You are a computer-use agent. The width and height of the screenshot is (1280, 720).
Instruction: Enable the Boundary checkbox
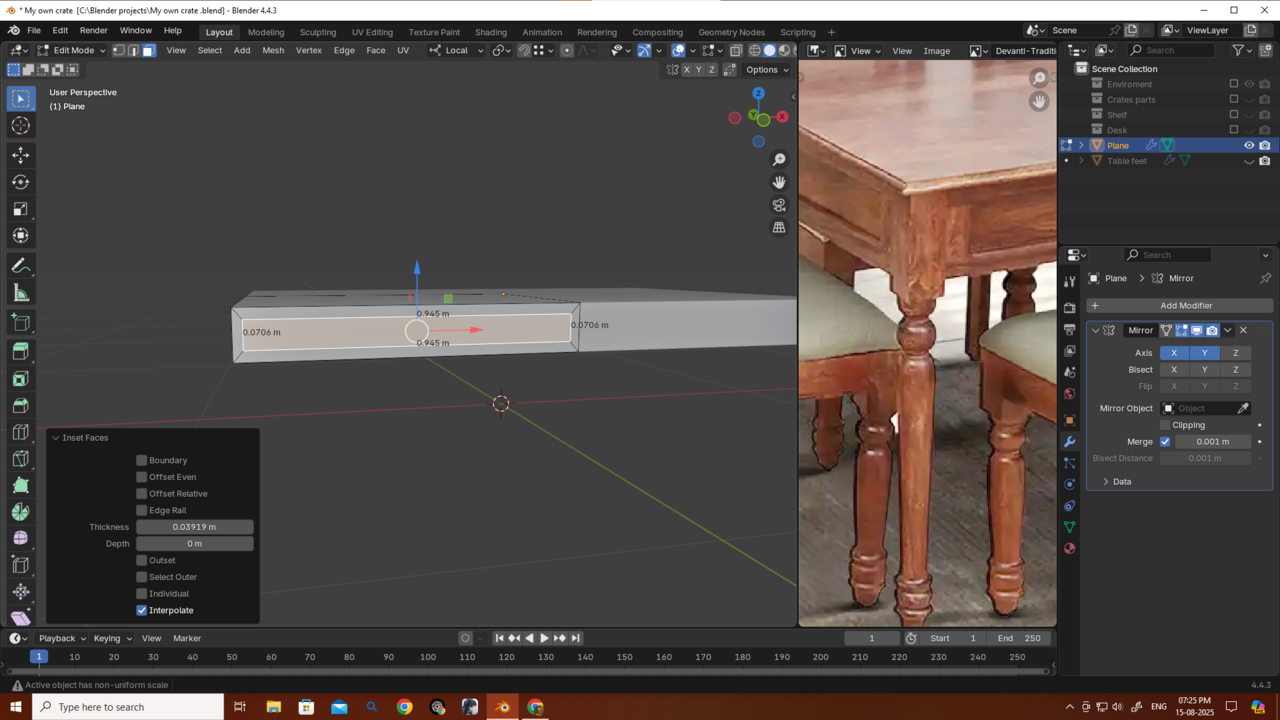click(x=142, y=460)
